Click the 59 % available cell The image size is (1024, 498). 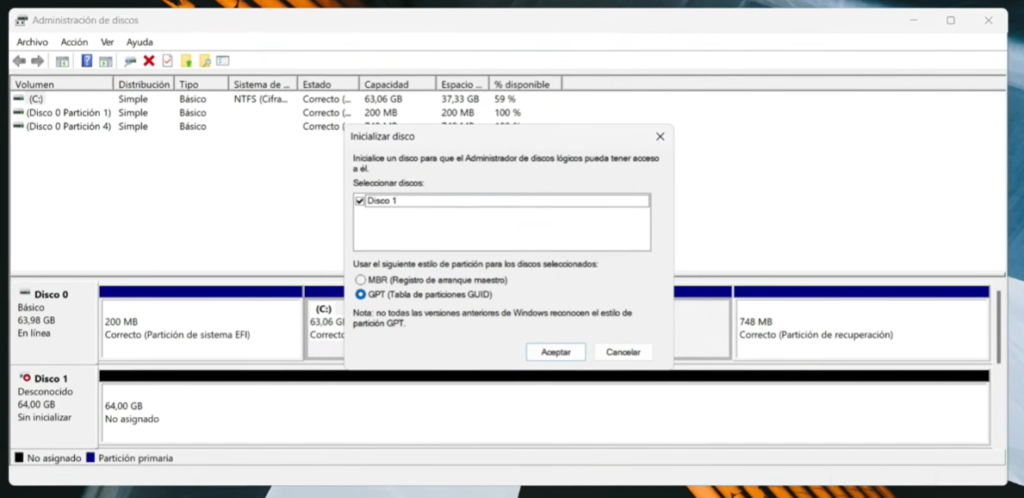(505, 99)
